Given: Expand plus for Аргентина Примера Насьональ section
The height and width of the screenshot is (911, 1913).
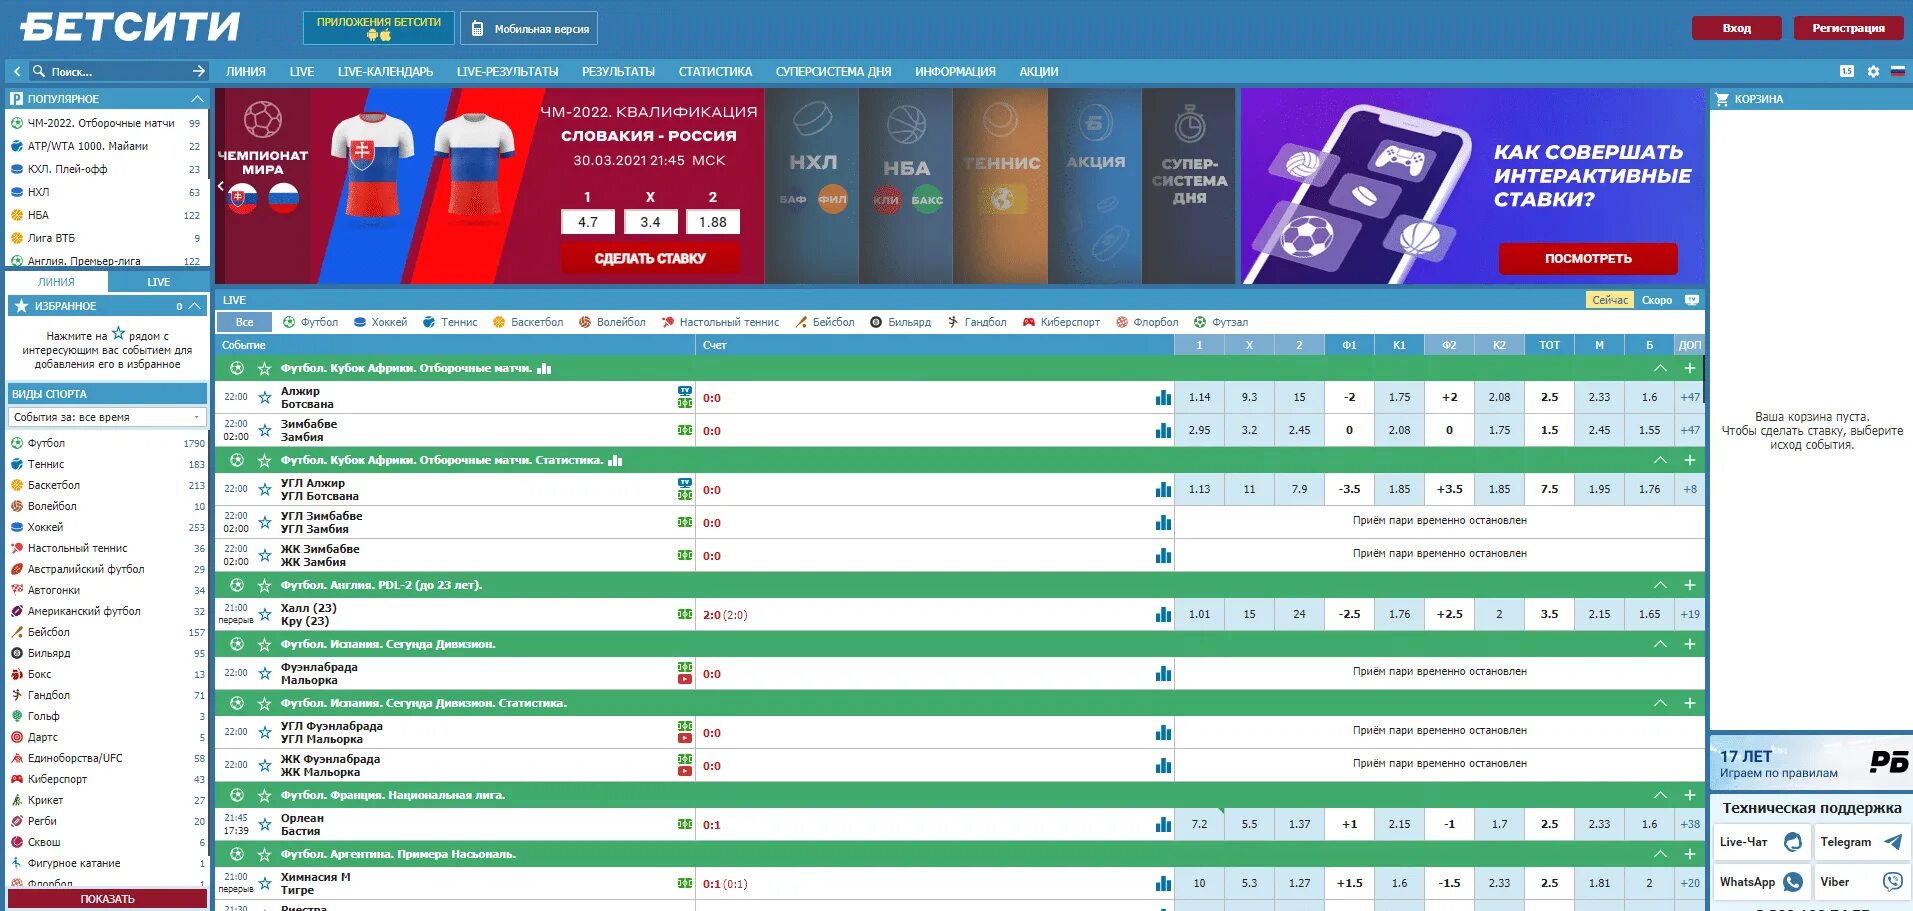Looking at the screenshot, I should click(x=1689, y=854).
